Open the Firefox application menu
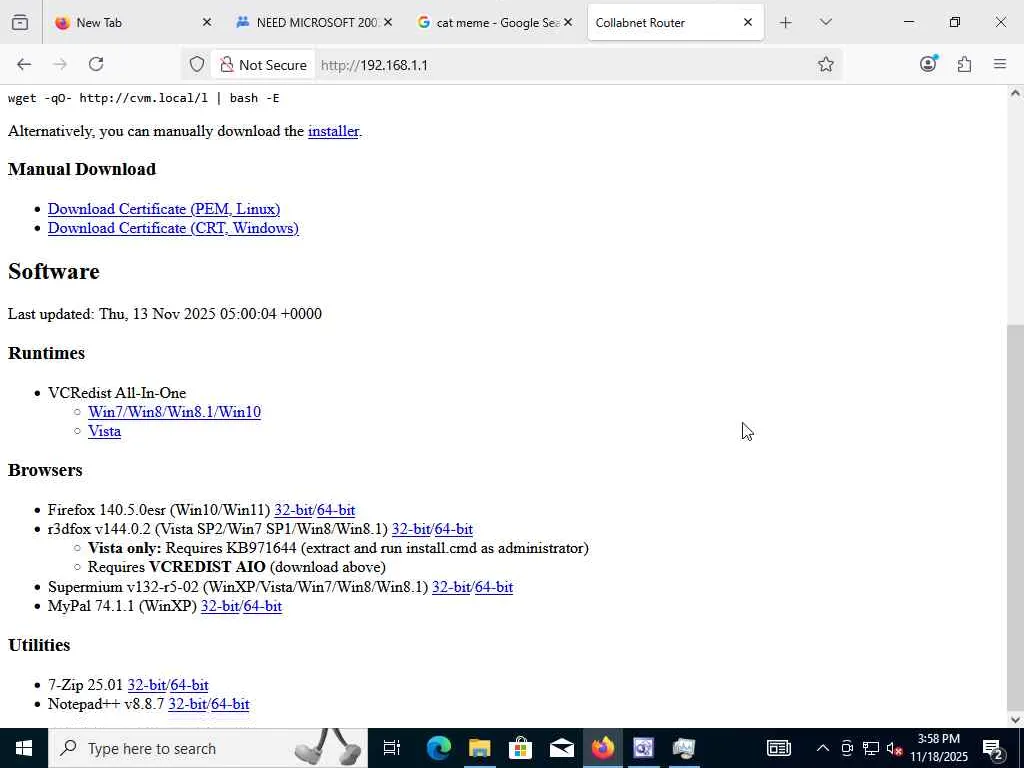Screen dimensions: 1024x768 (x=1000, y=64)
